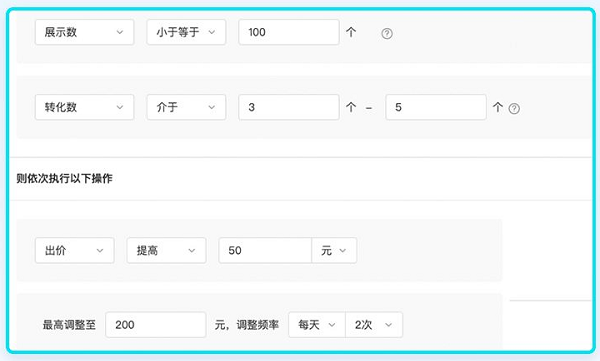Click help icon in the 转化数 row
This screenshot has width=600, height=361.
point(514,109)
